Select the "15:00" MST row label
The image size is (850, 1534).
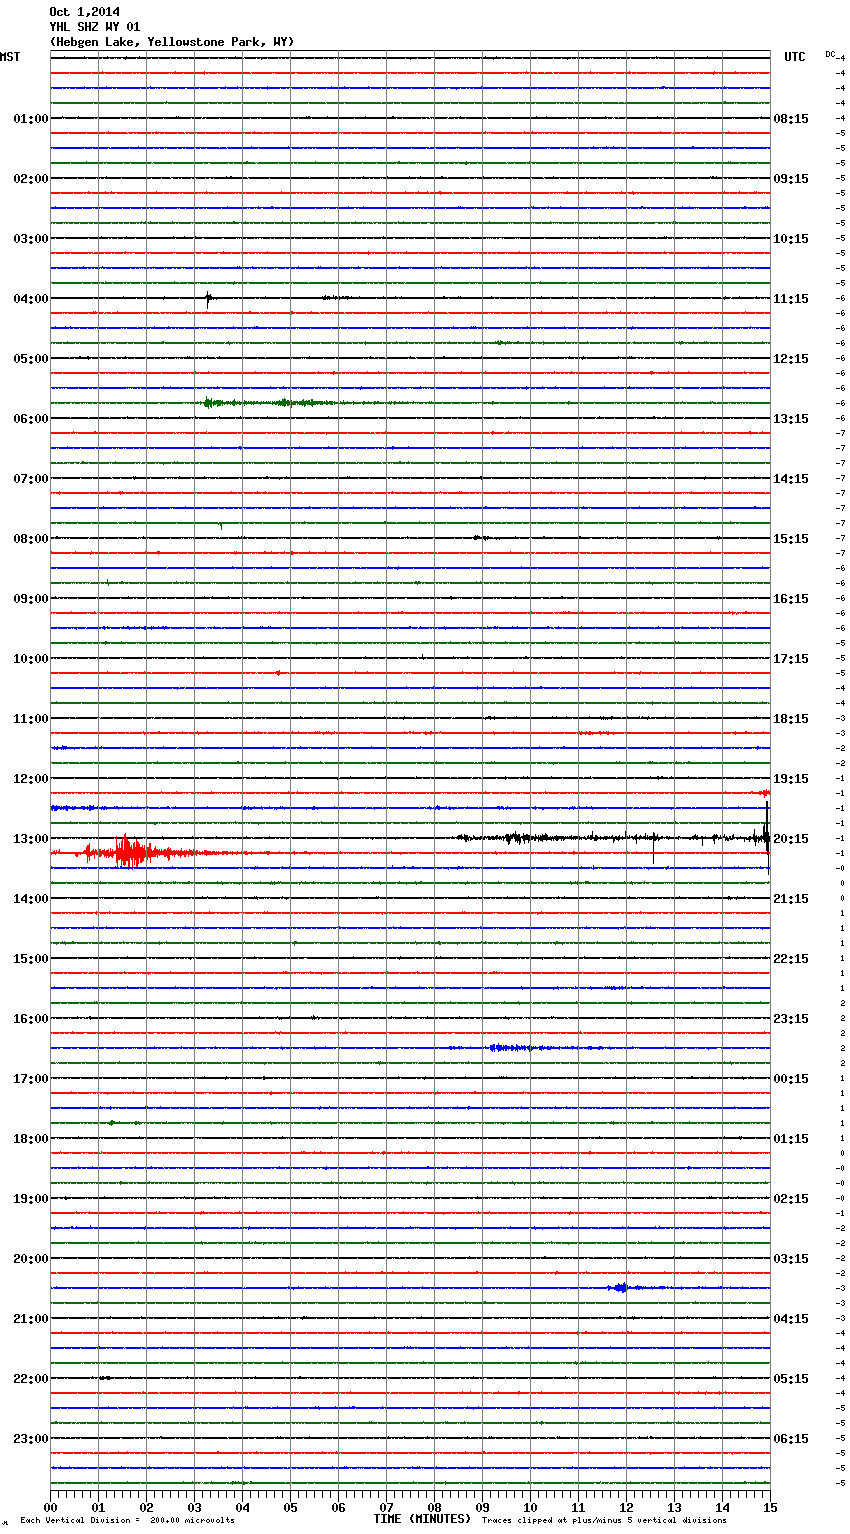(31, 959)
